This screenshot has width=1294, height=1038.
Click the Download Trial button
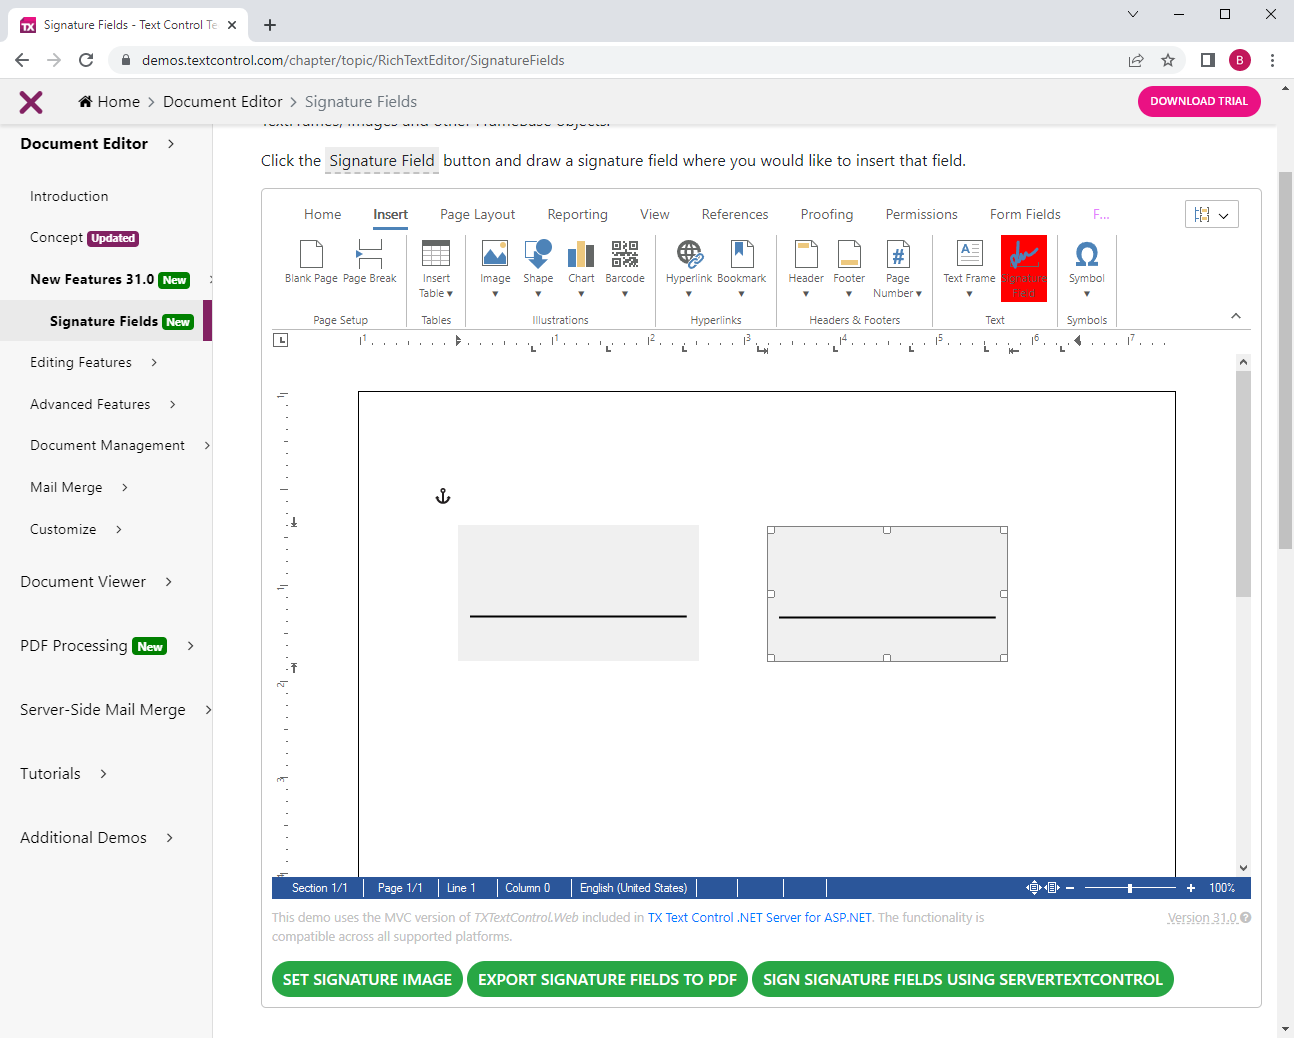(1199, 101)
